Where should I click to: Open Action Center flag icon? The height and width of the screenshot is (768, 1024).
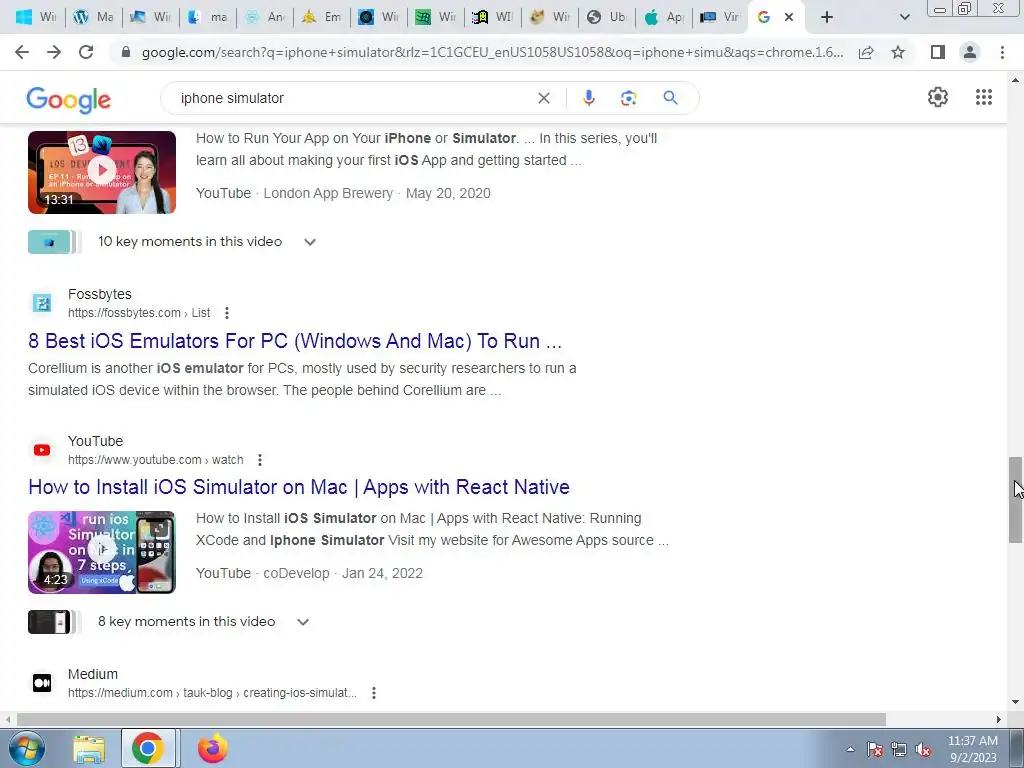tap(875, 750)
